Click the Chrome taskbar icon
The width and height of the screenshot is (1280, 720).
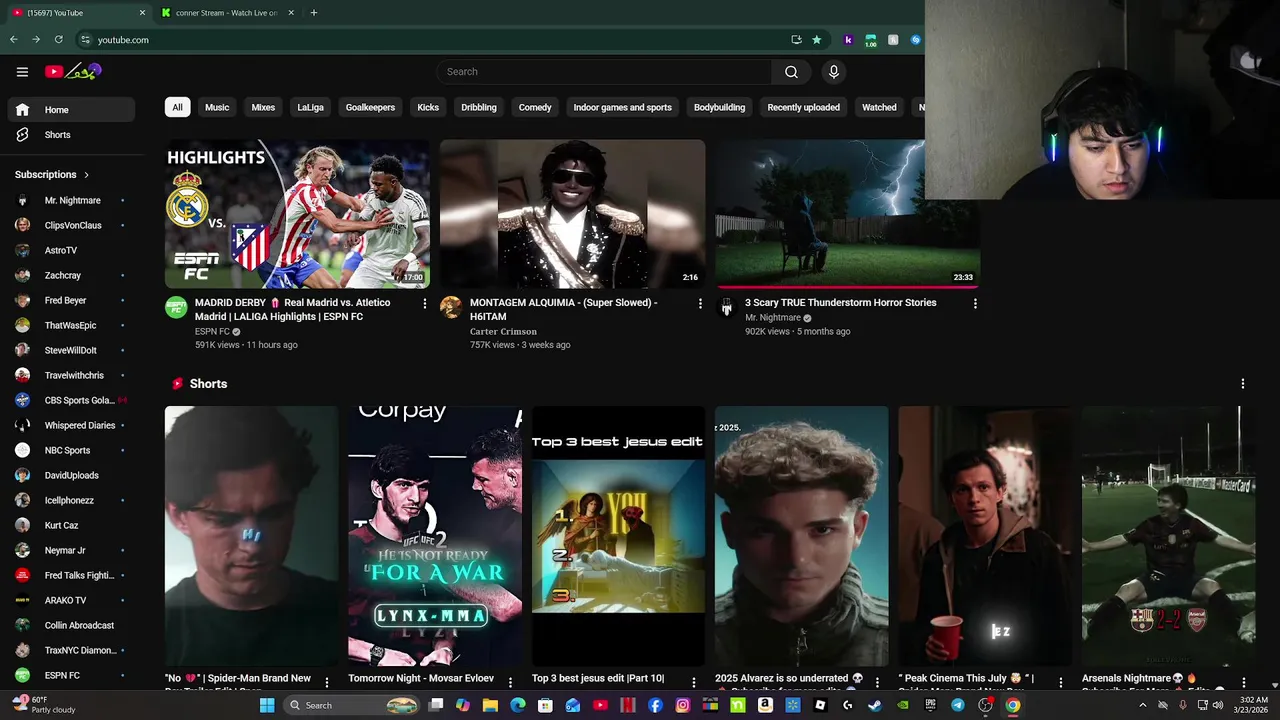coord(1013,705)
